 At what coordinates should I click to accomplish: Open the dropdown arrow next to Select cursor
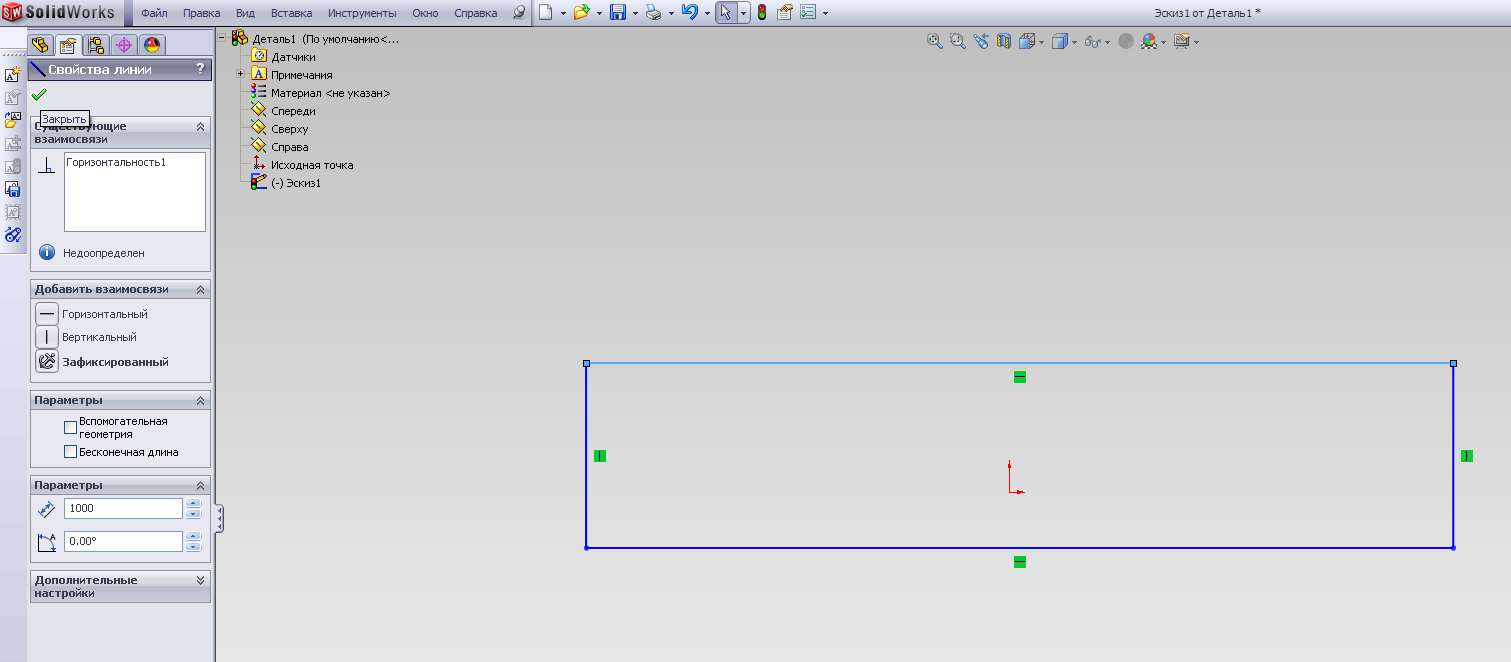pyautogui.click(x=743, y=14)
